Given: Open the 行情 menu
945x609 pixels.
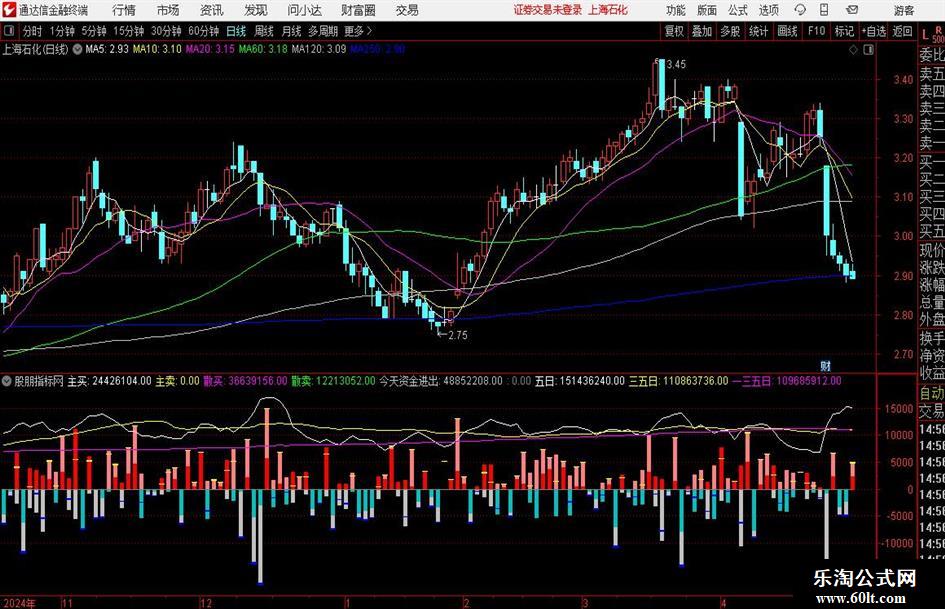Looking at the screenshot, I should (x=124, y=10).
